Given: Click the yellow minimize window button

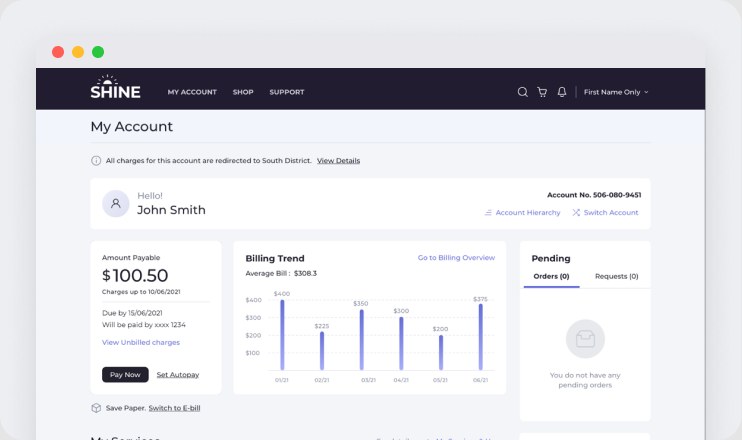Looking at the screenshot, I should click(78, 52).
